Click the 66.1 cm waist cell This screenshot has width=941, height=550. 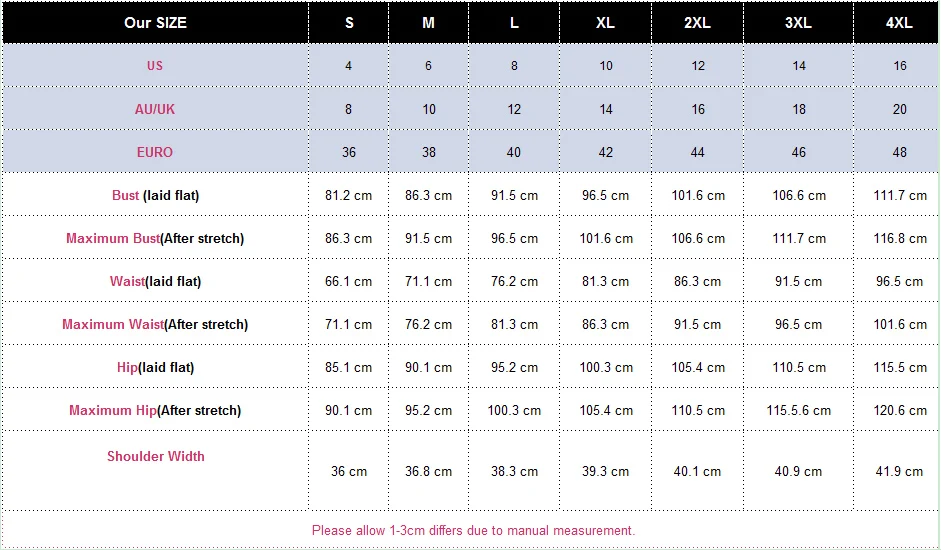tap(349, 282)
